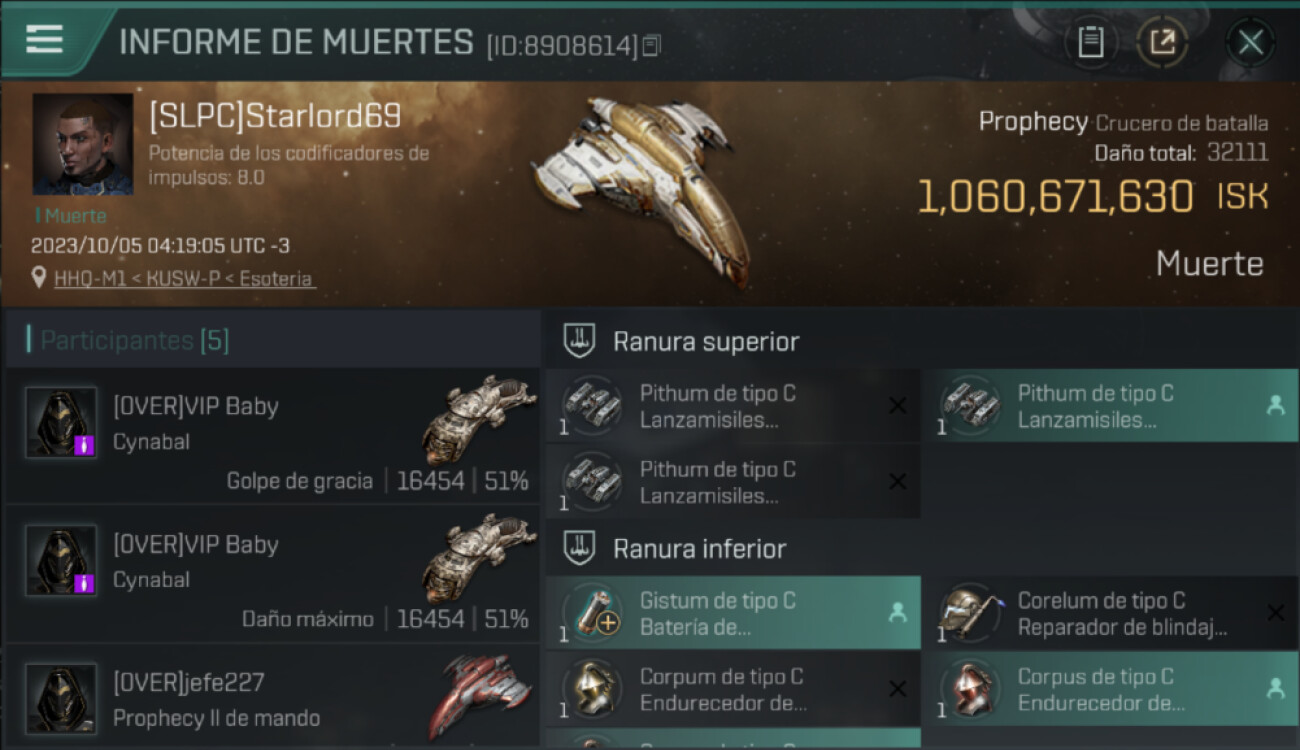The image size is (1300, 750).
Task: Close the Informe de Muertes window
Action: pyautogui.click(x=1250, y=42)
